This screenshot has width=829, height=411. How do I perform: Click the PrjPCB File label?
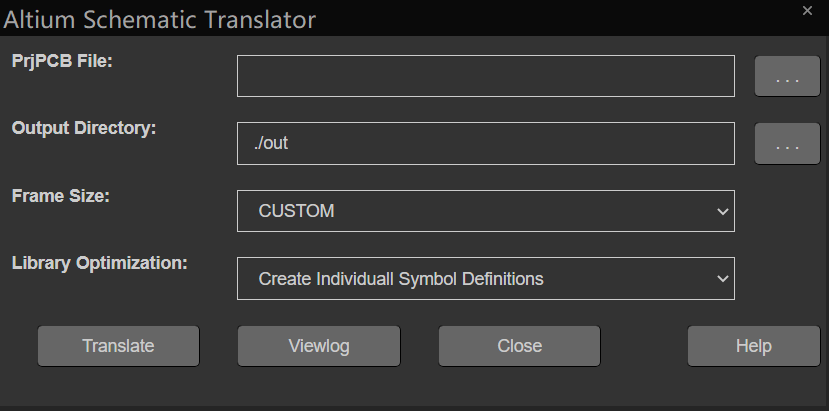click(62, 61)
